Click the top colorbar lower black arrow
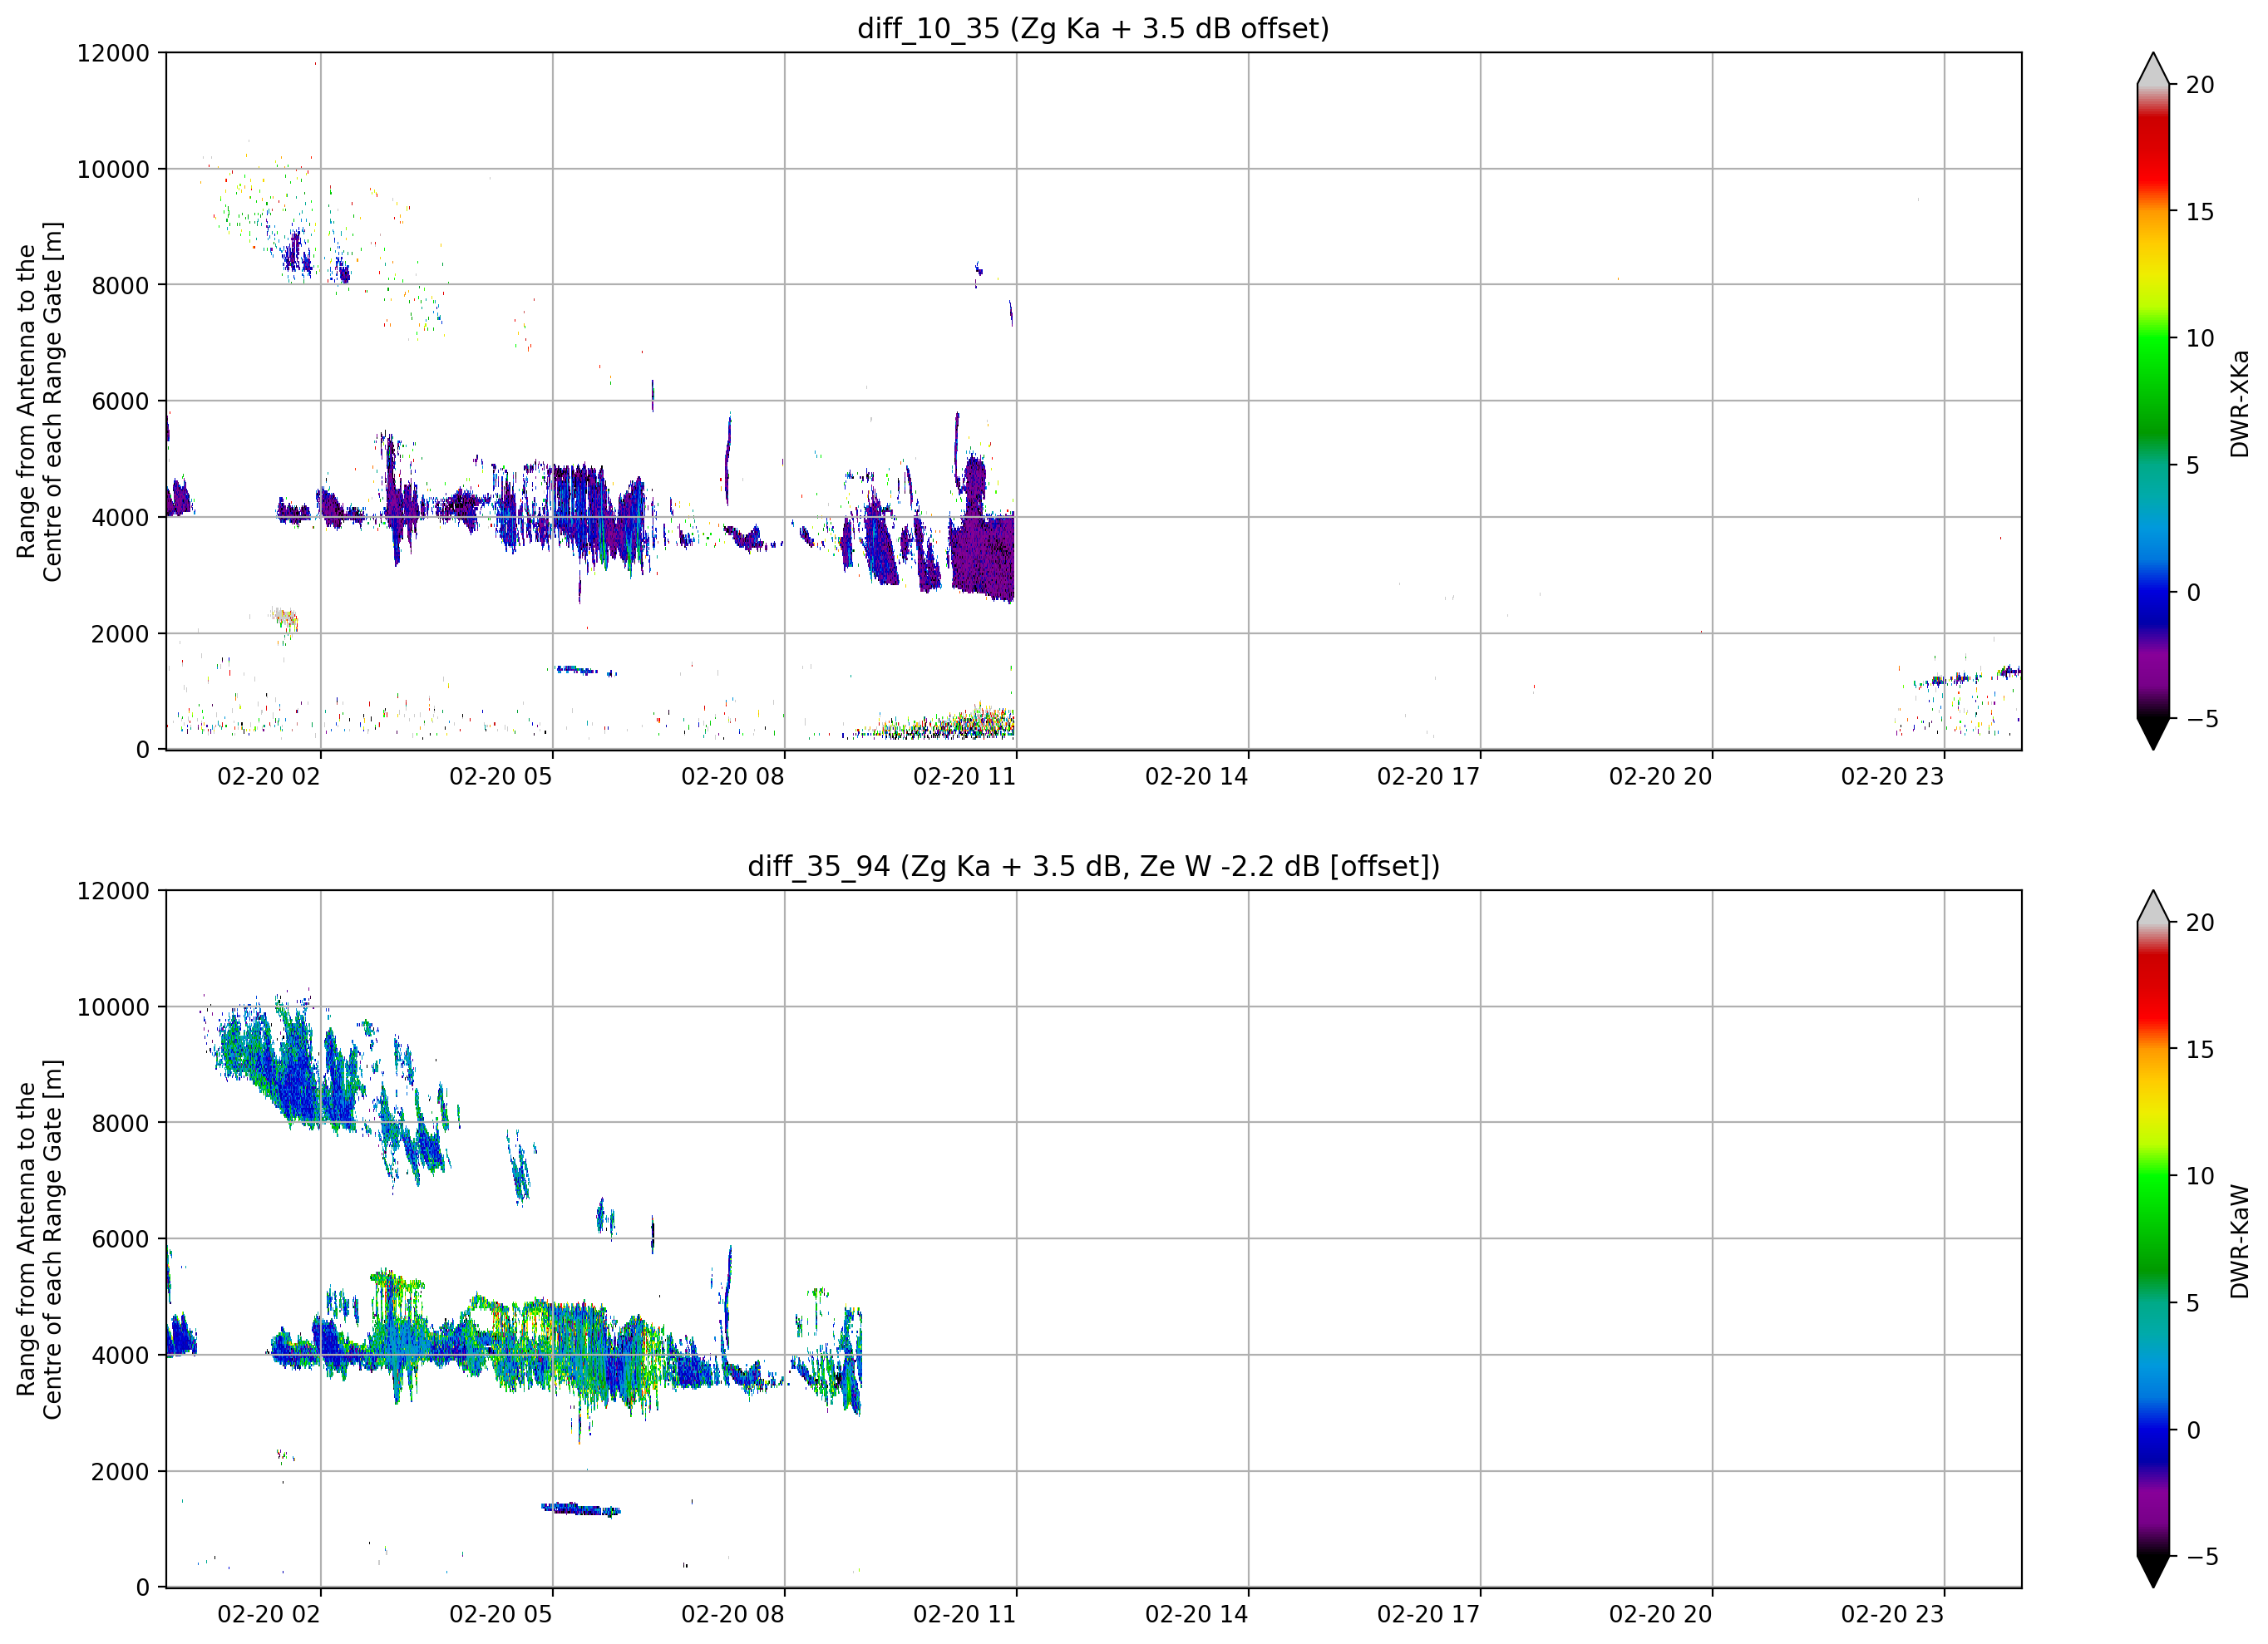The image size is (2268, 1644). coord(2153,733)
